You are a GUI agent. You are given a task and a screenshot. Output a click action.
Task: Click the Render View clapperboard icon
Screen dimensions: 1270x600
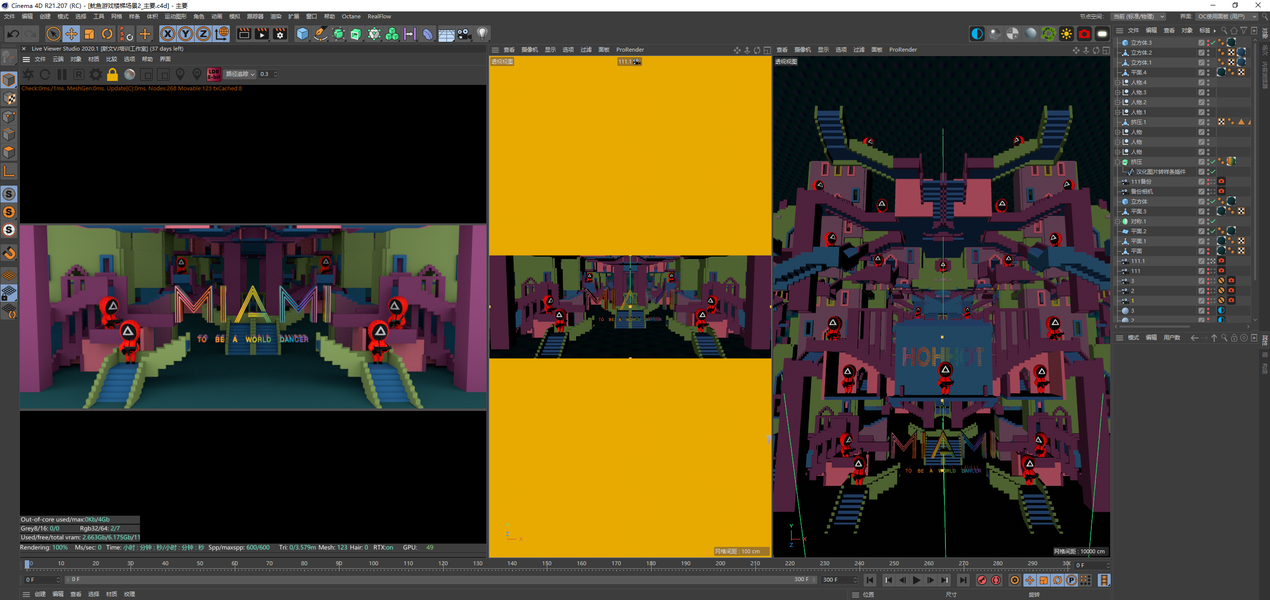(244, 34)
